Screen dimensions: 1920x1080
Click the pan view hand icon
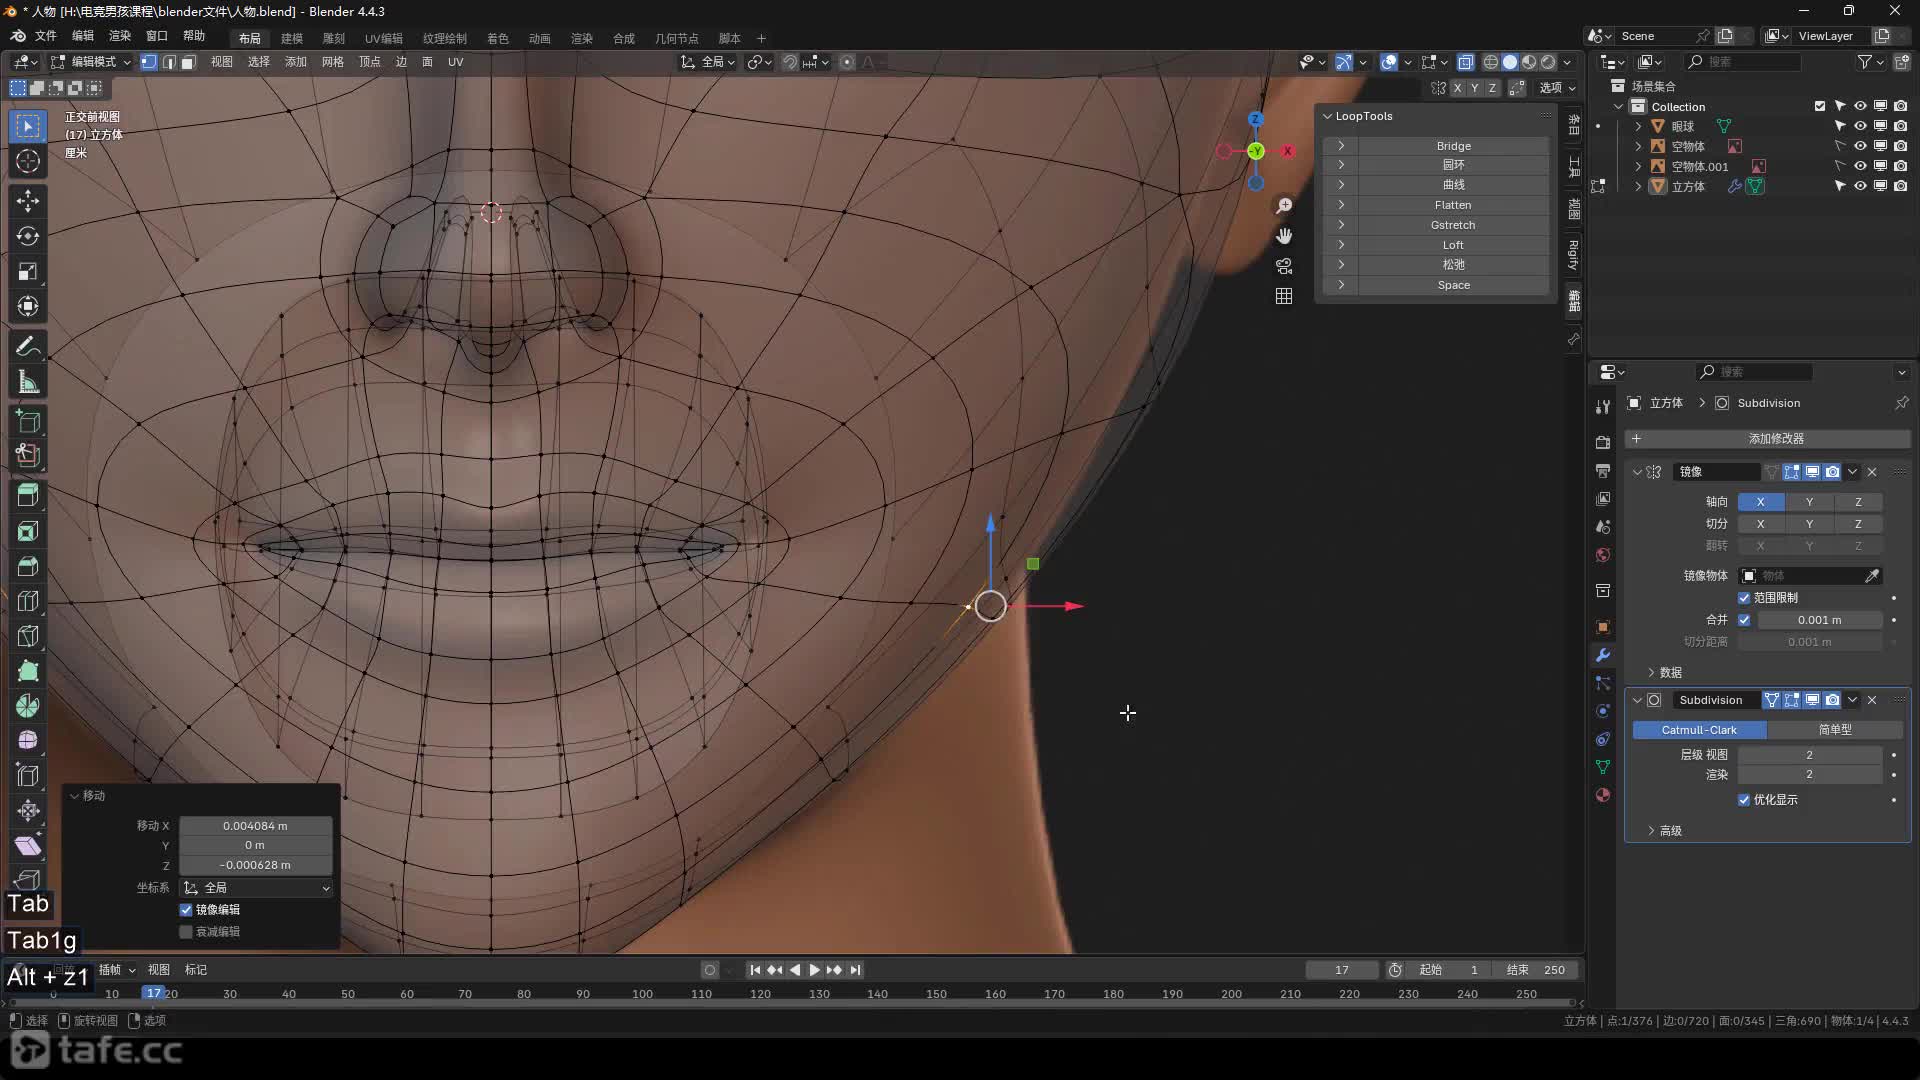coord(1284,236)
